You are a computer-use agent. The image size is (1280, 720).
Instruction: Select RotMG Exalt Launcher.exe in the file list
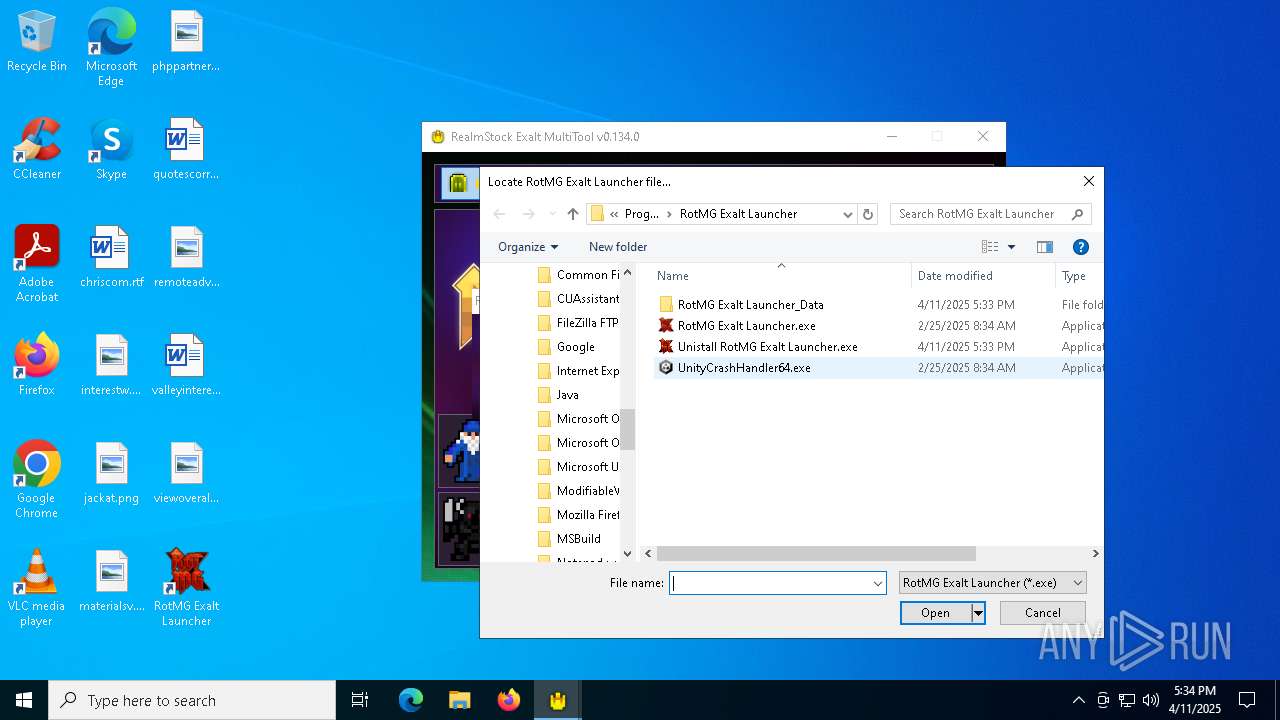tap(746, 326)
